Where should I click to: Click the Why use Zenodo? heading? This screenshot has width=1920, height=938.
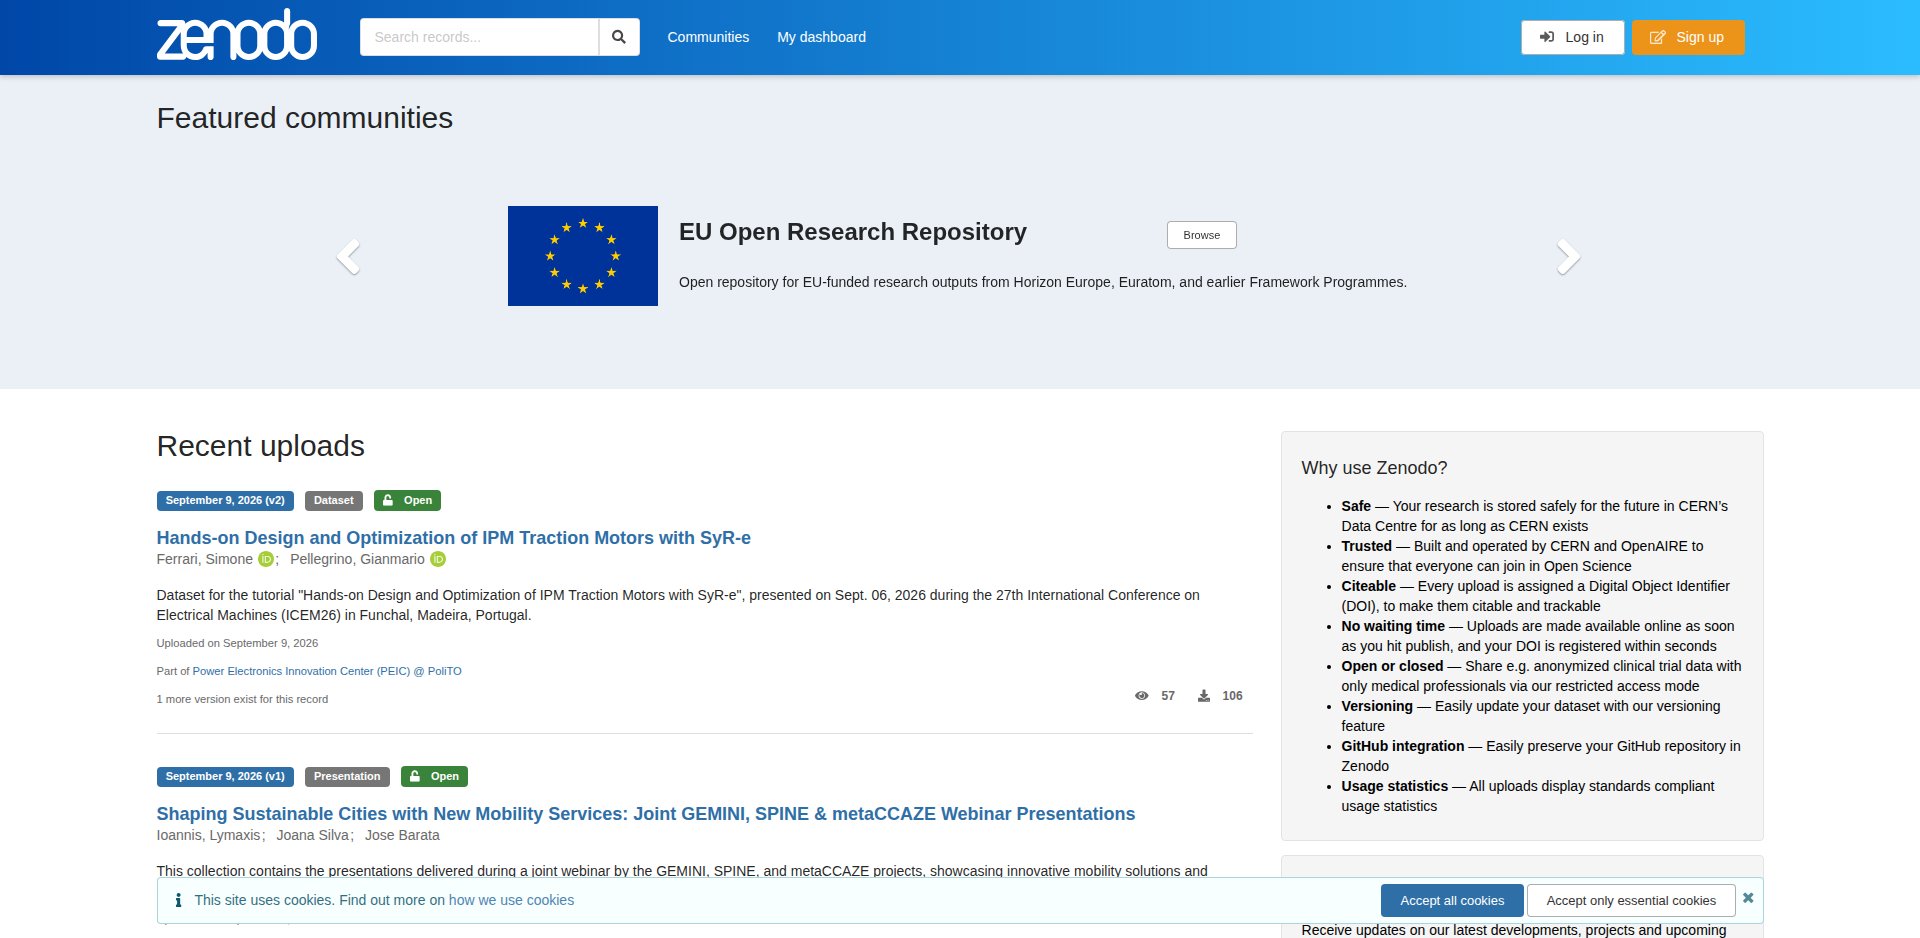(x=1374, y=468)
